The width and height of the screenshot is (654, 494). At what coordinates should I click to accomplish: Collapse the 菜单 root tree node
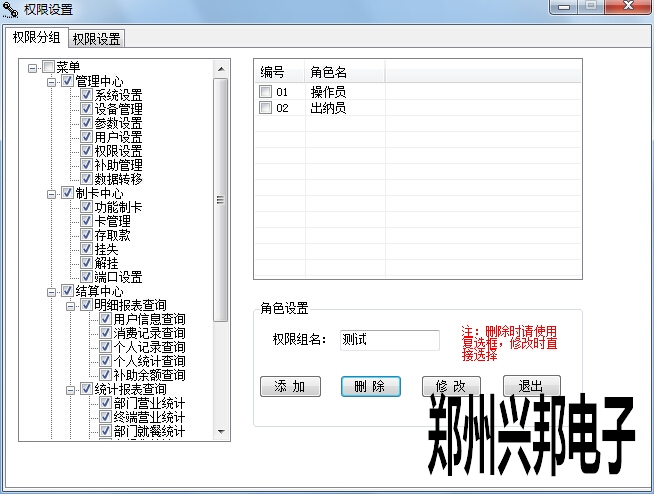33,68
